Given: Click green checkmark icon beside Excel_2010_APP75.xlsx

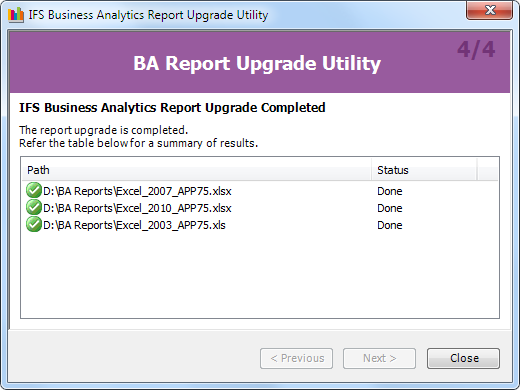Looking at the screenshot, I should click(34, 207).
